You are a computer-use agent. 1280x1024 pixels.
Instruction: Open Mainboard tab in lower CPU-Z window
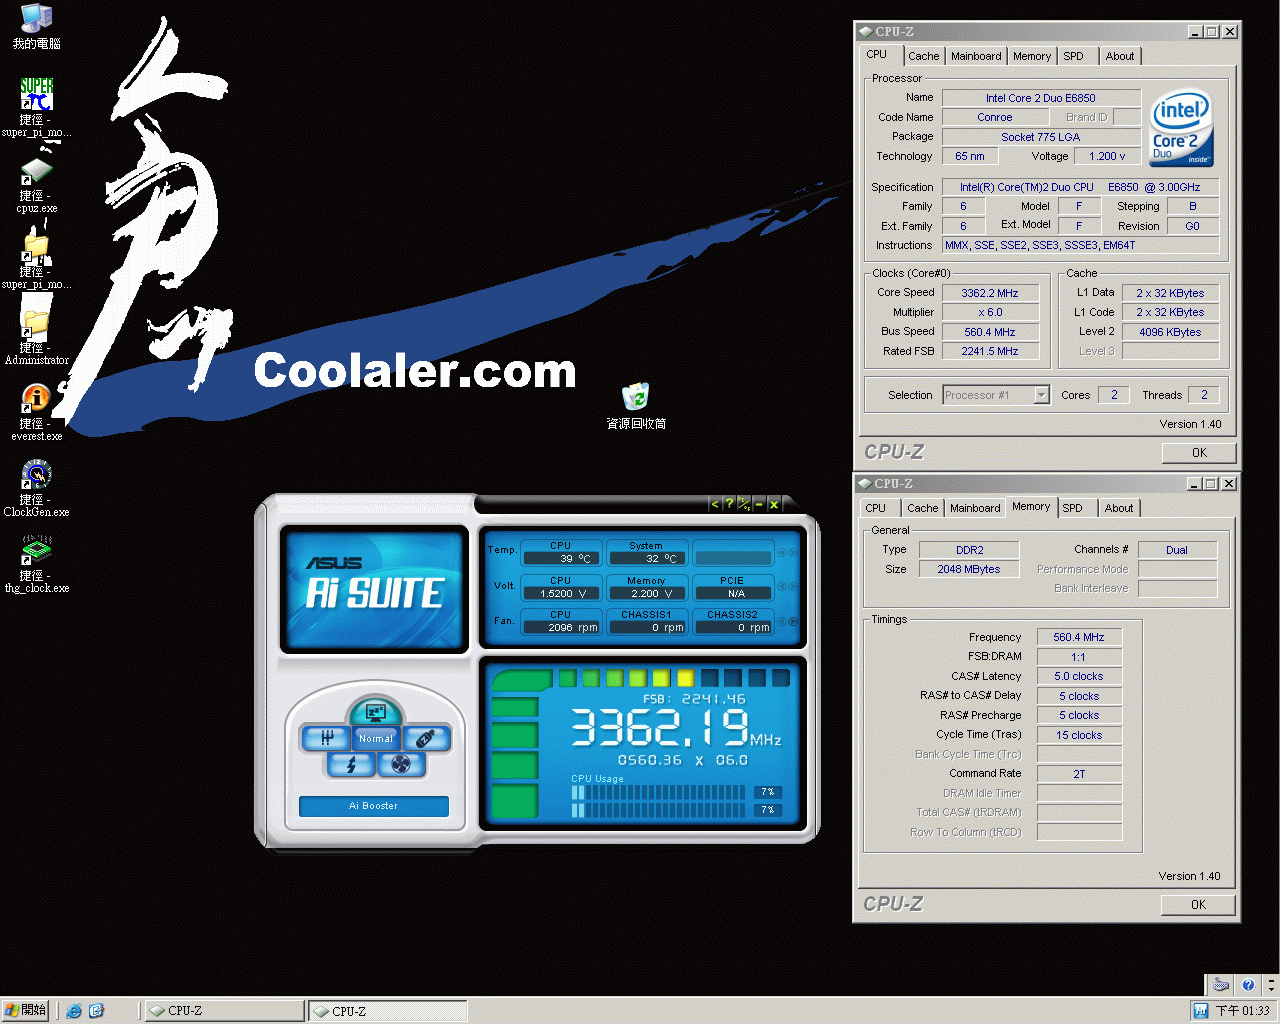pos(975,508)
